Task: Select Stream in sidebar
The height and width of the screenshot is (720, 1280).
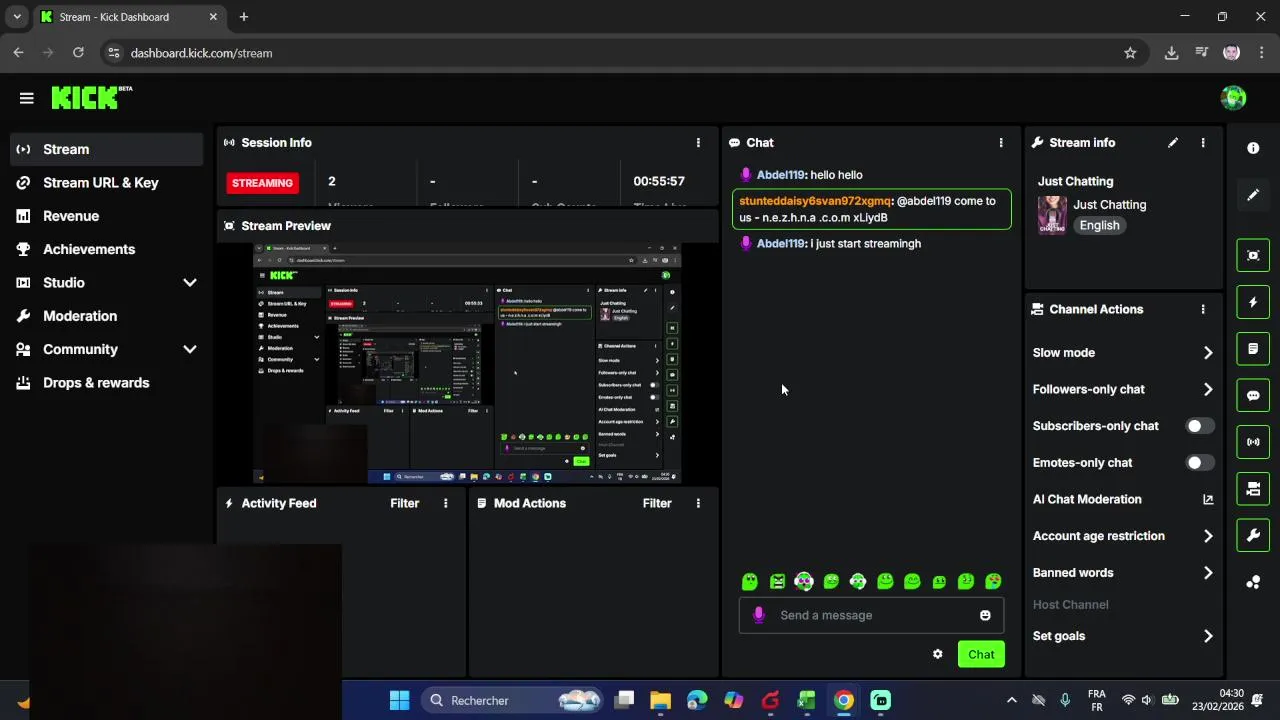Action: 106,150
